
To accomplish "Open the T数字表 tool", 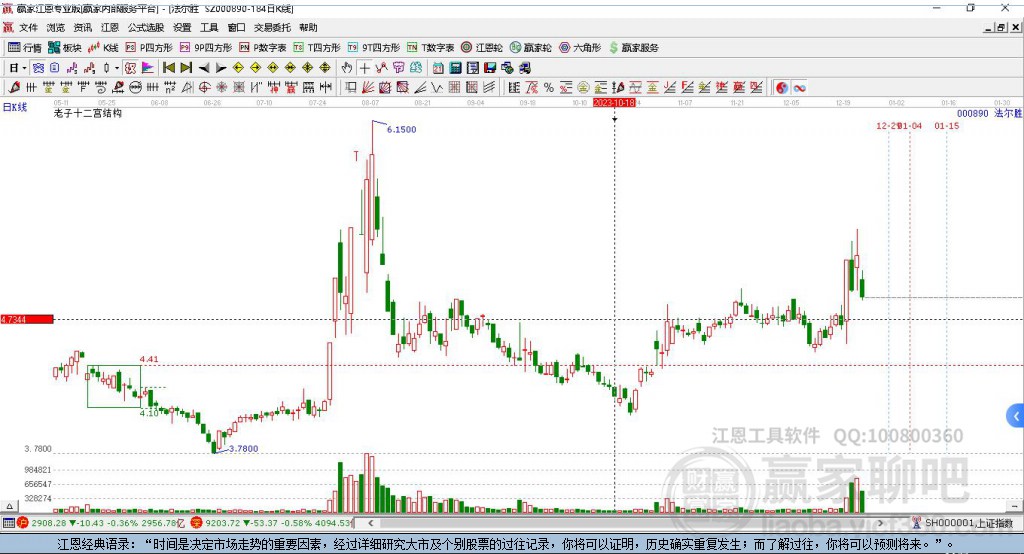I will [x=430, y=48].
